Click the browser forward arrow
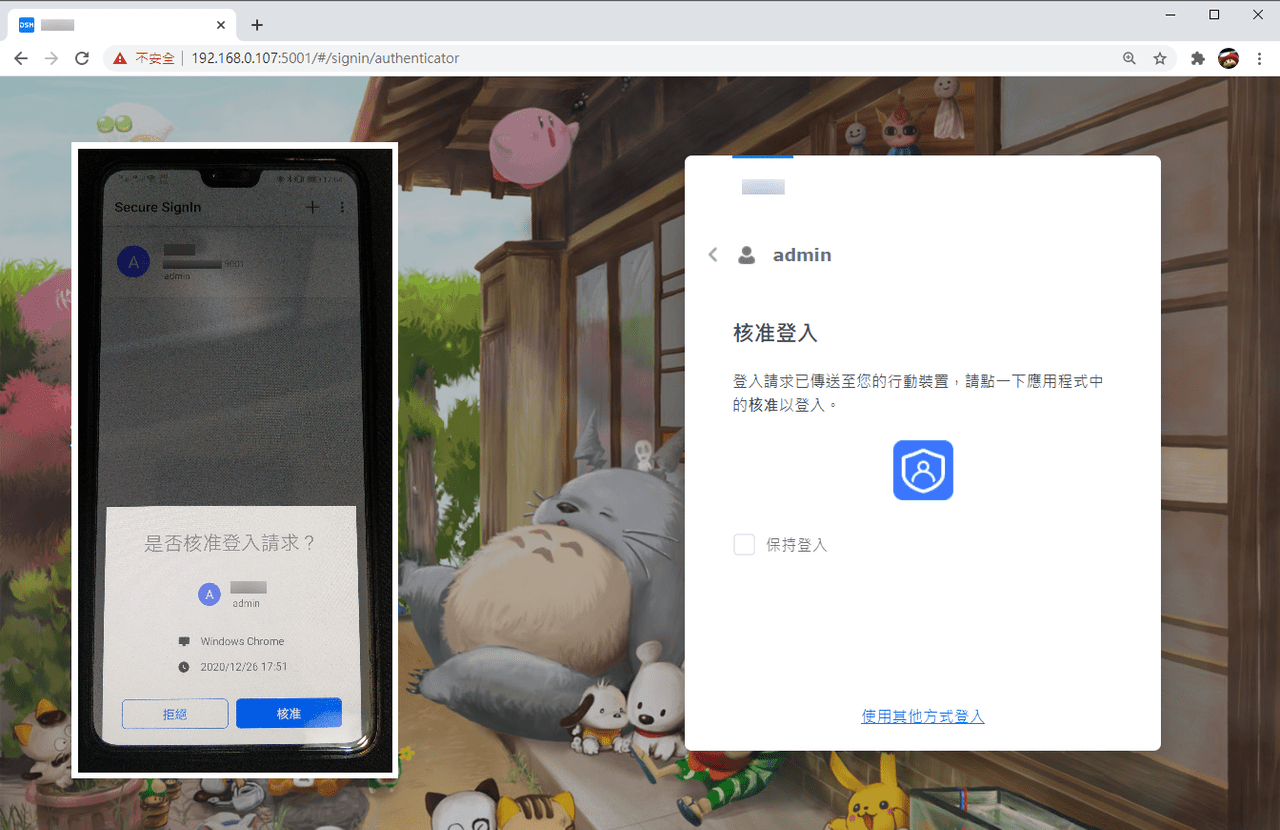1280x830 pixels. point(51,59)
